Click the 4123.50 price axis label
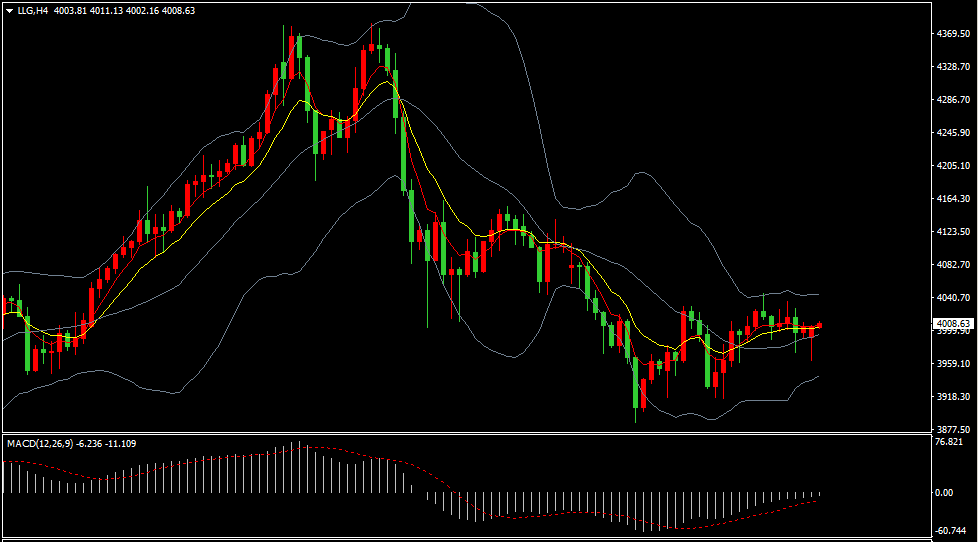 (x=952, y=232)
